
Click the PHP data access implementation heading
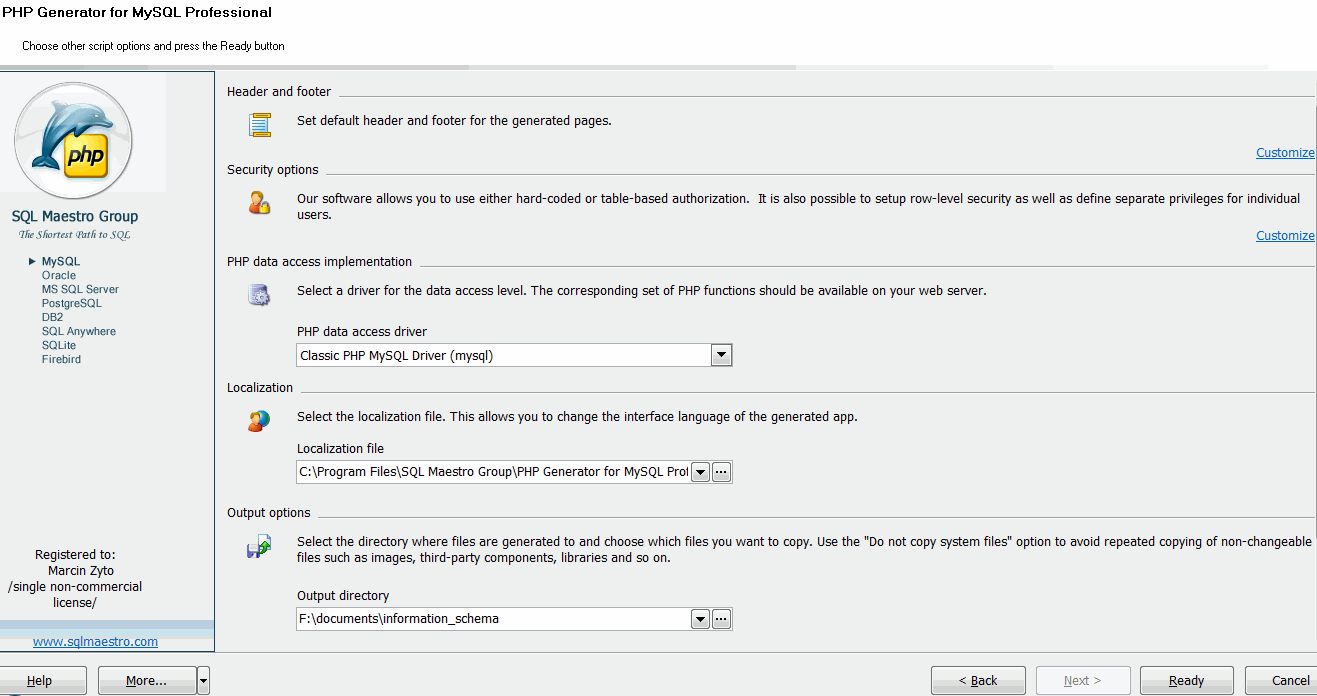[320, 262]
